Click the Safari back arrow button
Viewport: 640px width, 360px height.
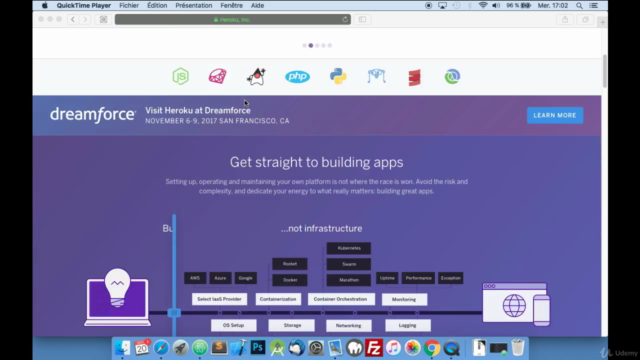coord(73,19)
